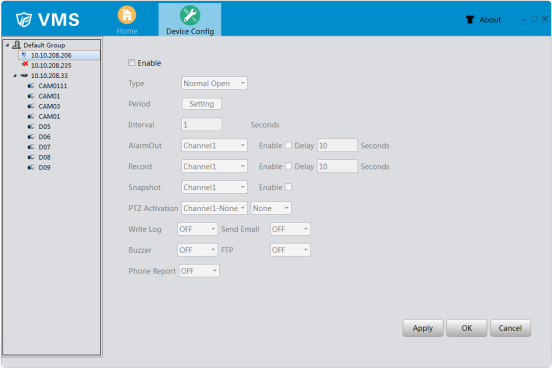Open the FTP dropdown
This screenshot has height=368, width=552.
[290, 250]
